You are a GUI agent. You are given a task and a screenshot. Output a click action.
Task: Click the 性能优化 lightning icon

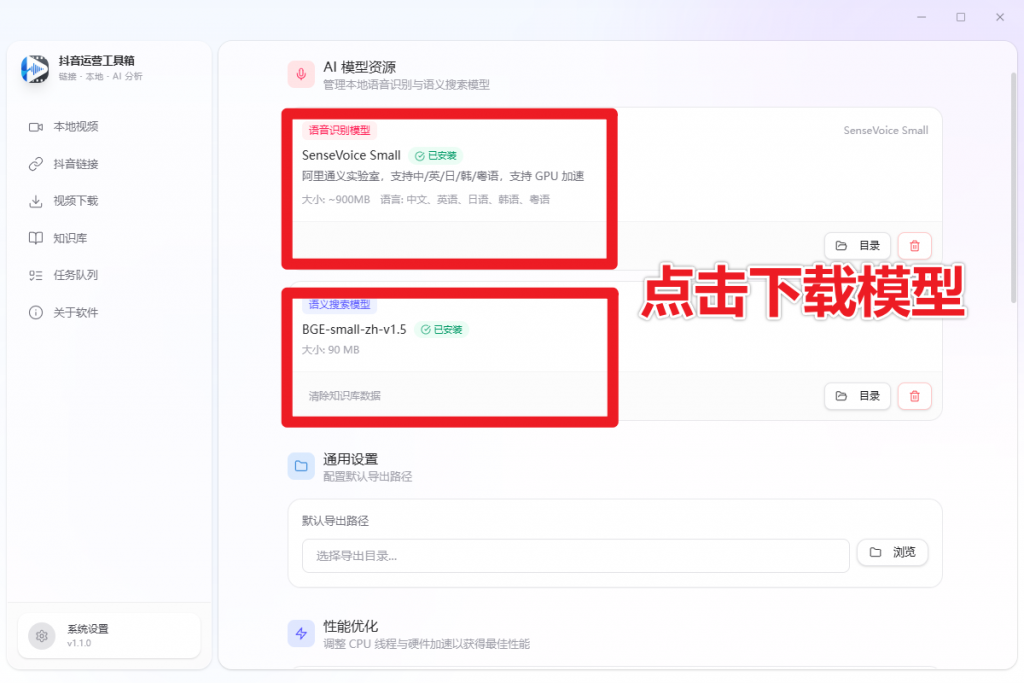(x=301, y=634)
